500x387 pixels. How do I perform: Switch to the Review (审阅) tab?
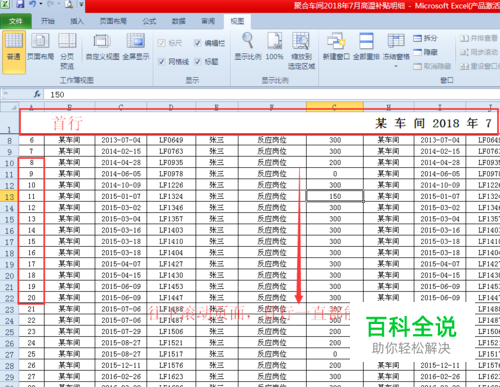point(208,21)
